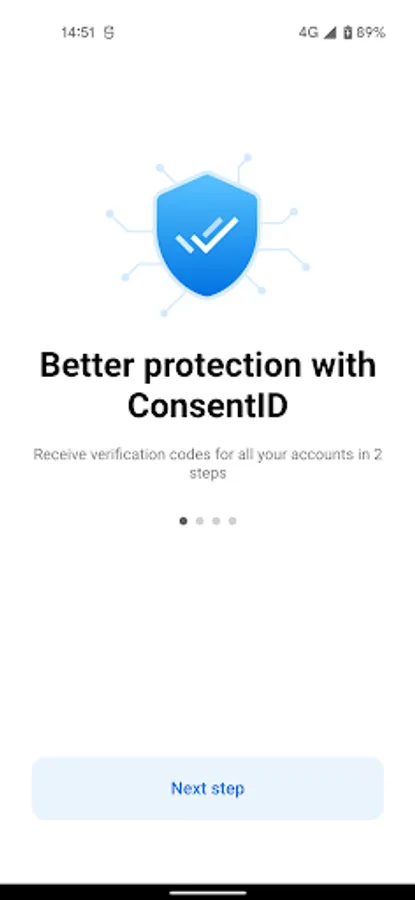Screen dimensions: 415x900
Task: Select the third page indicator dot
Action: [216, 521]
